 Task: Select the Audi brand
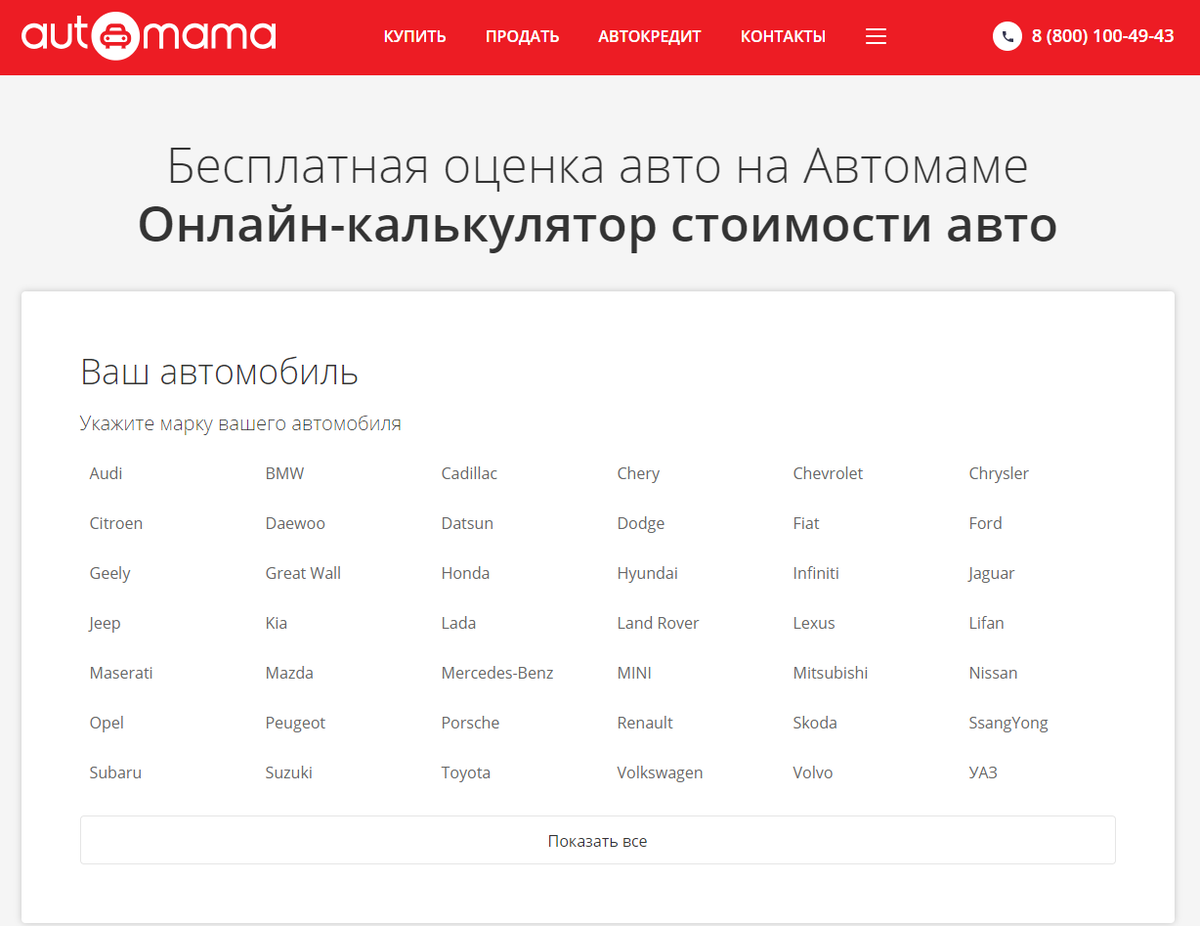point(106,473)
